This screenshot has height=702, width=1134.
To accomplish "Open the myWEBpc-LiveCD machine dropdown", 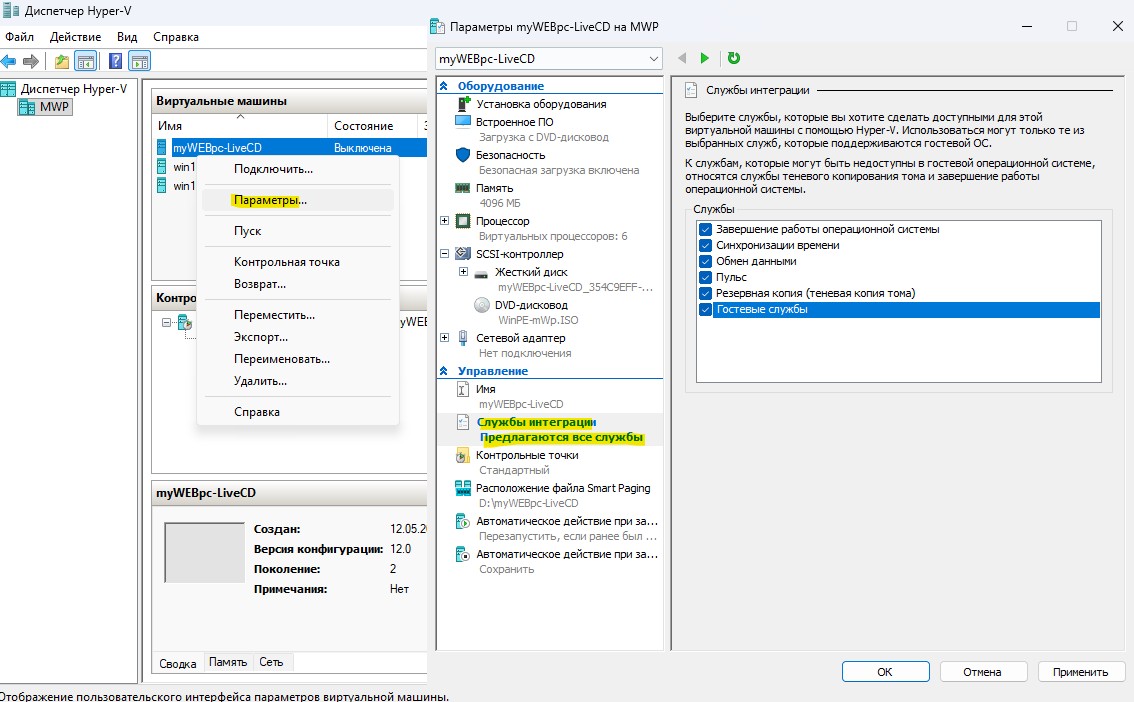I will click(x=655, y=58).
